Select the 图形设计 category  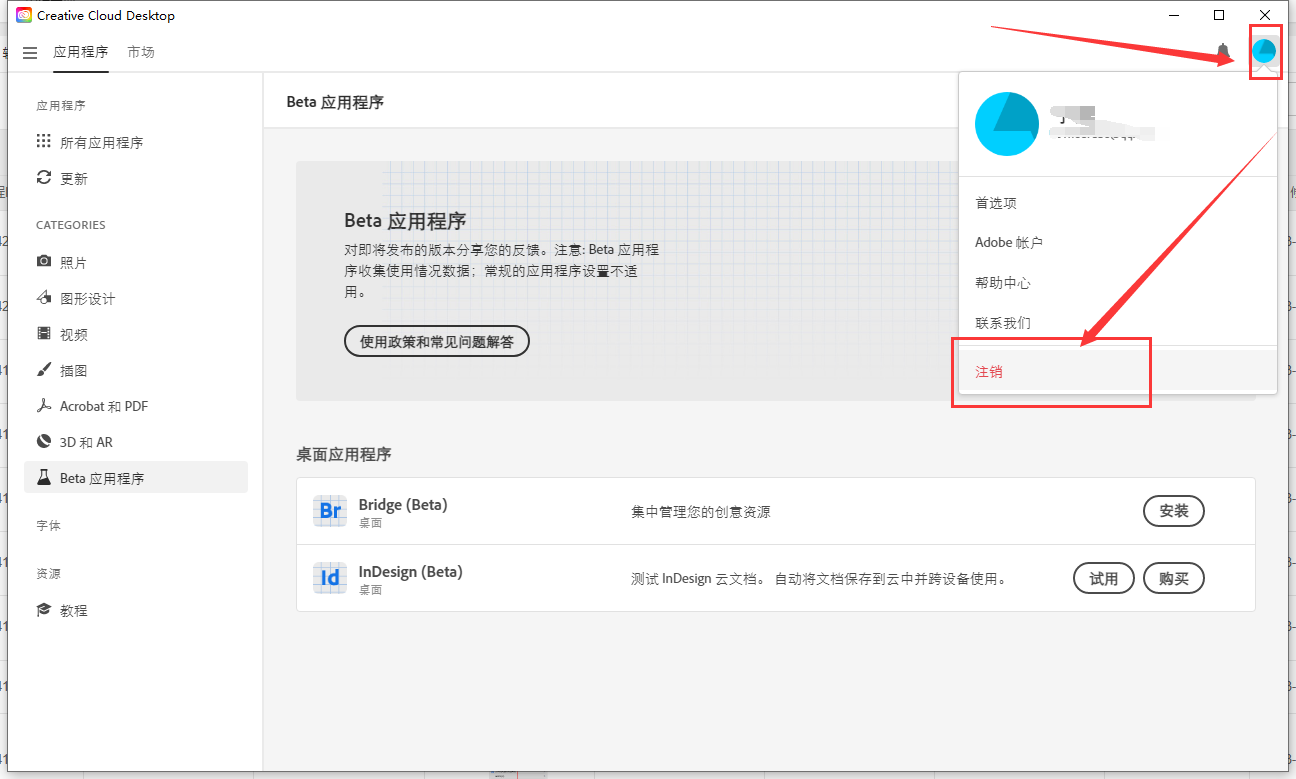point(136,298)
